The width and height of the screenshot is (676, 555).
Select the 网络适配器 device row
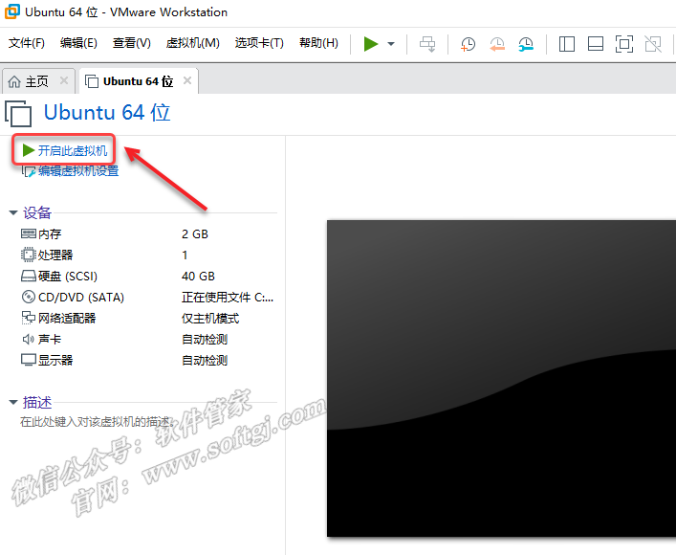pyautogui.click(x=147, y=318)
